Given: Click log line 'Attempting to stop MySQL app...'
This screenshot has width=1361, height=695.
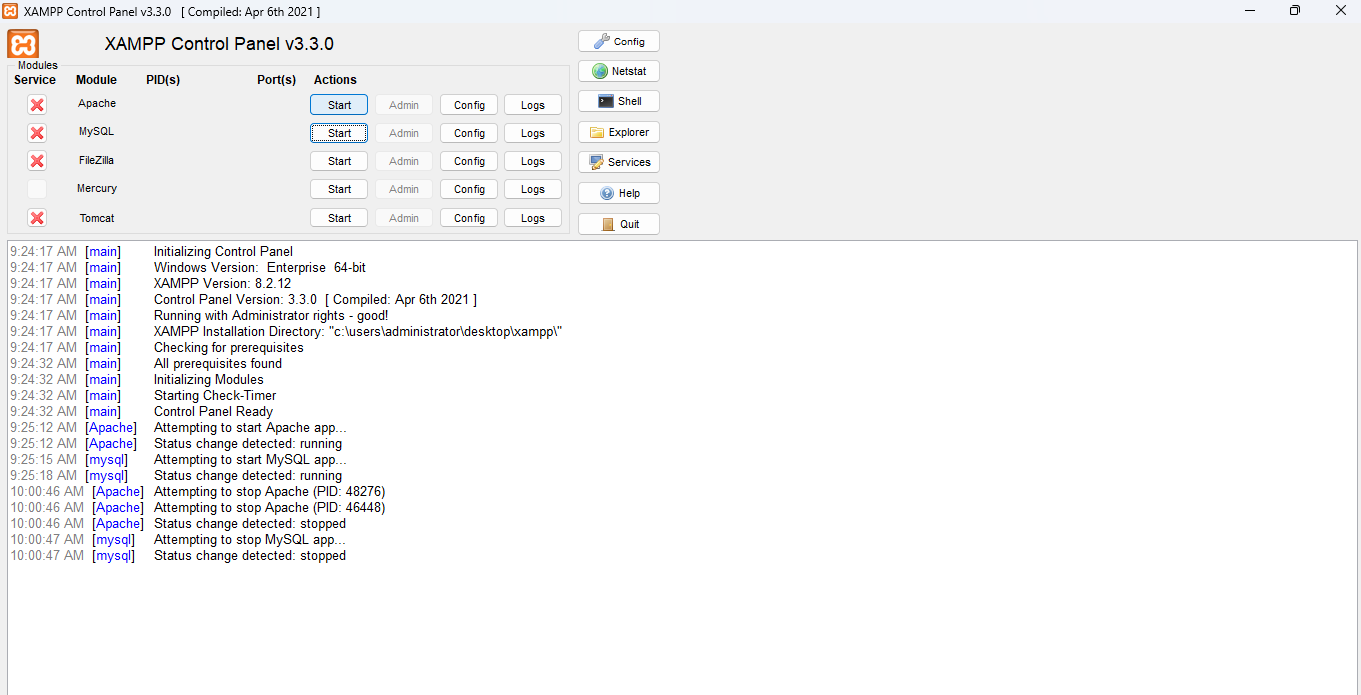Looking at the screenshot, I should click(x=250, y=540).
